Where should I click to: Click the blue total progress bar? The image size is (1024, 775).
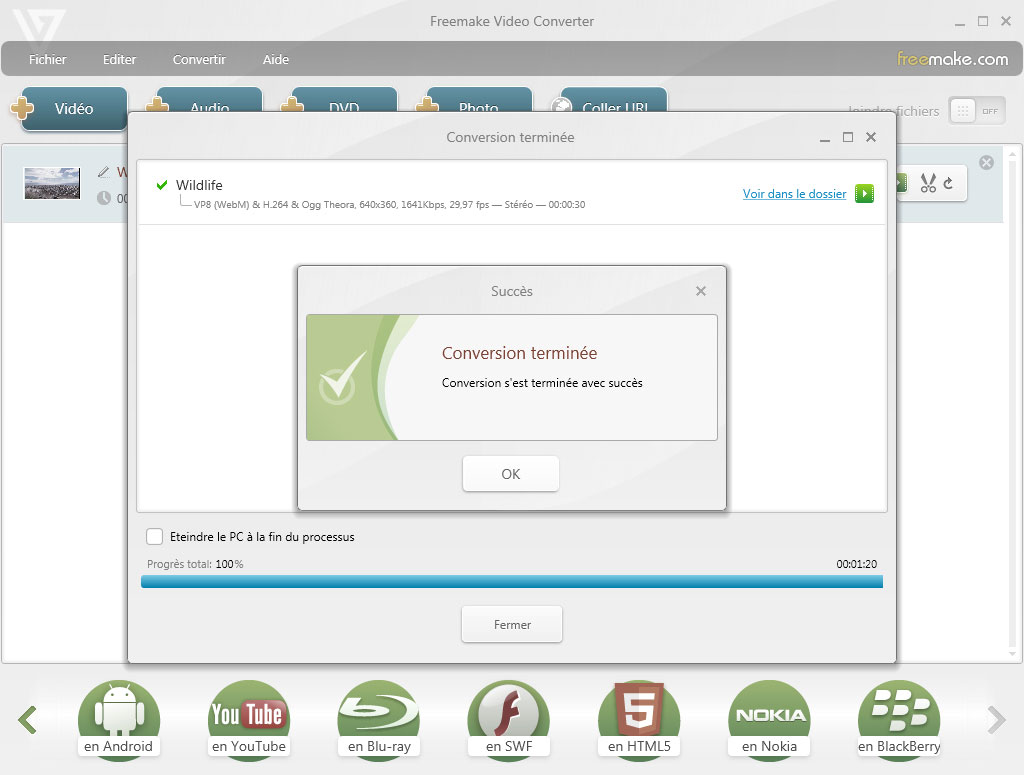pos(511,581)
